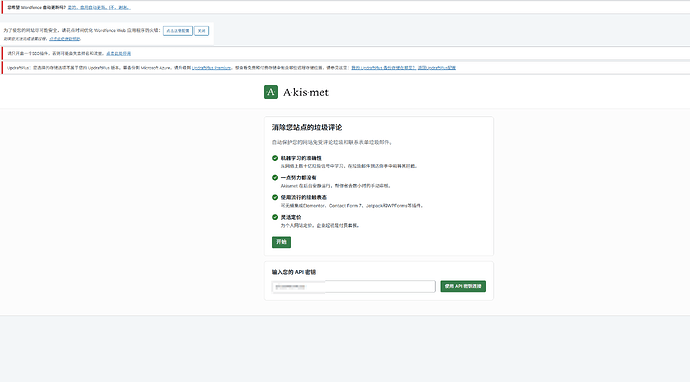Open the Wordfence auto-update enable link
Screen dimensions: 690x382
(88, 7)
